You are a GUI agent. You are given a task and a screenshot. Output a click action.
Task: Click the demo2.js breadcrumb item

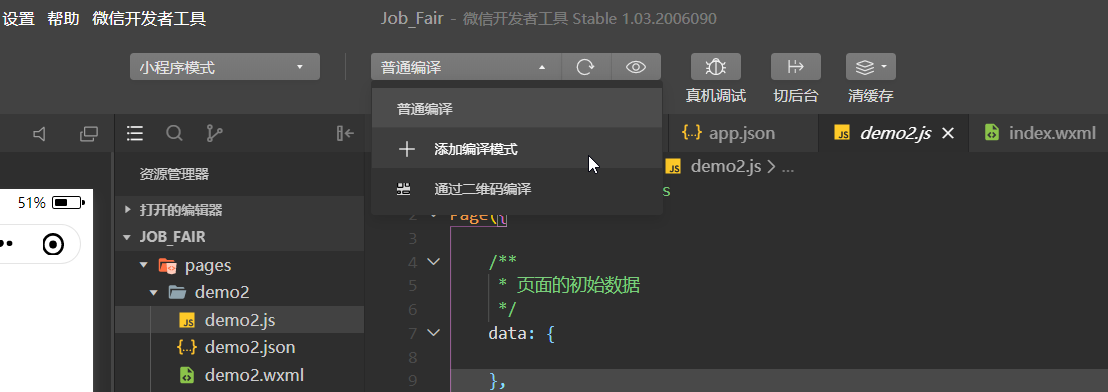(726, 167)
